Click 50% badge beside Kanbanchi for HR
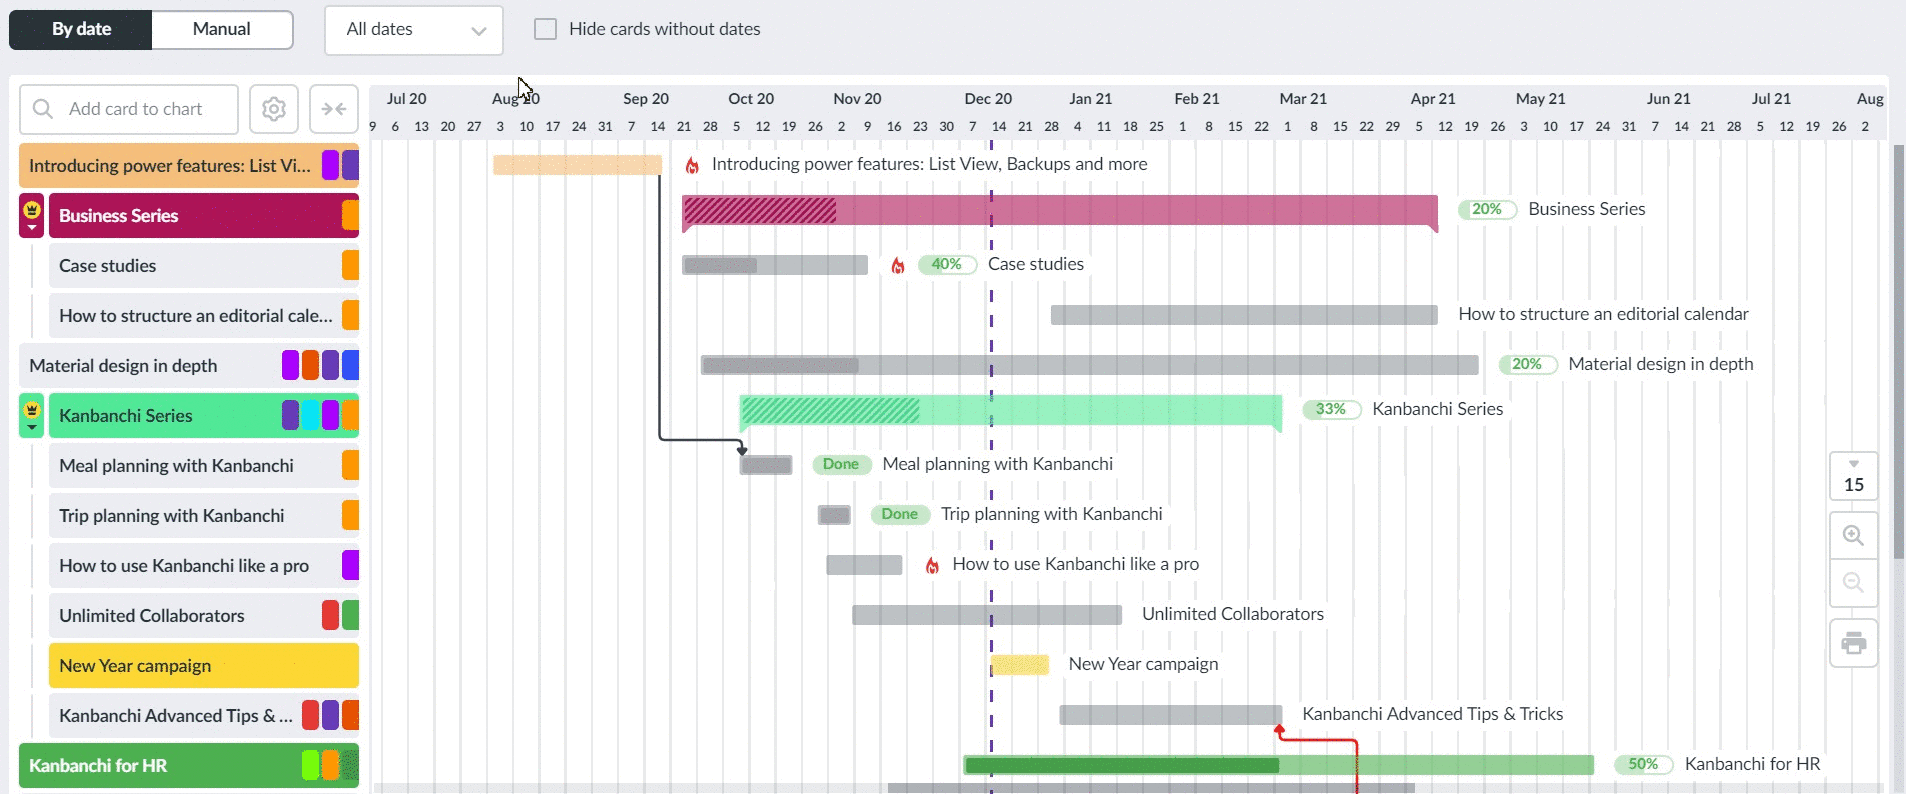Viewport: 1906px width, 794px height. pyautogui.click(x=1644, y=764)
